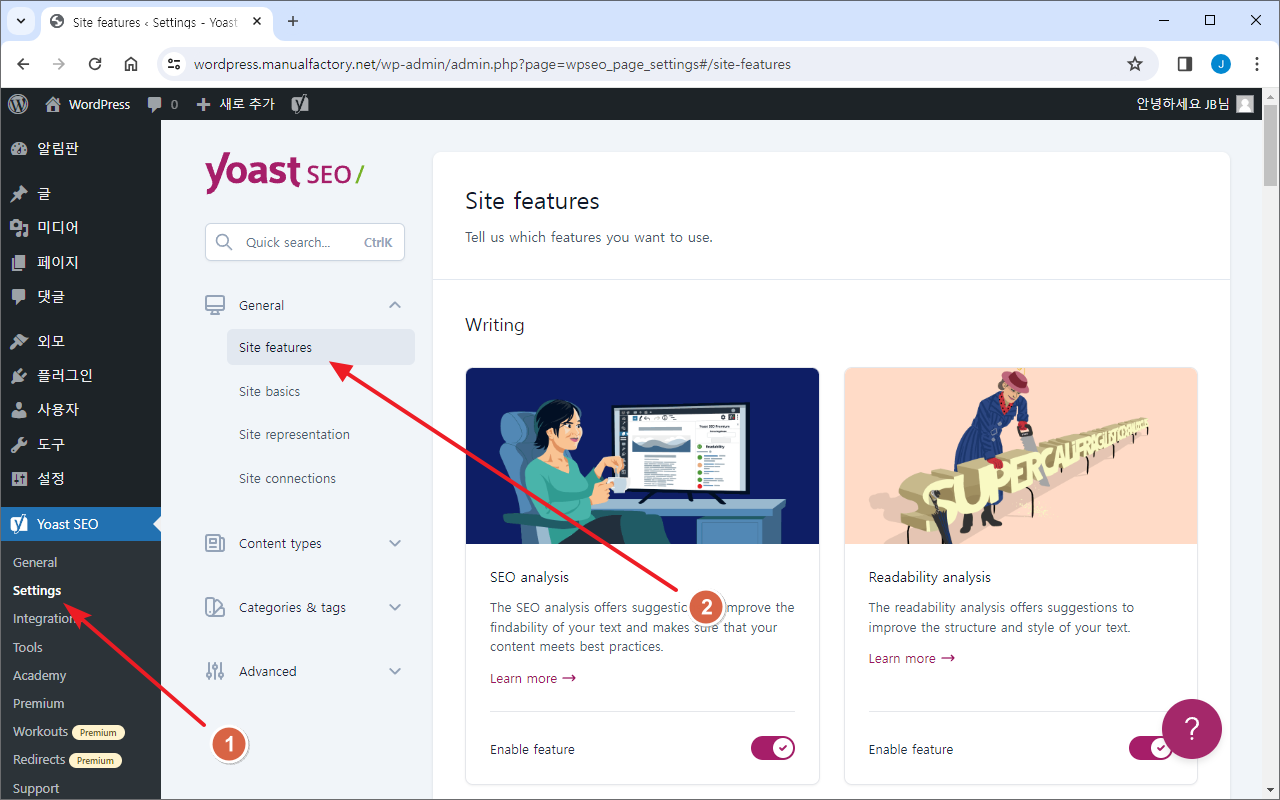Screen dimensions: 1280x800
Task: Select Site features settings item
Action: tap(321, 347)
